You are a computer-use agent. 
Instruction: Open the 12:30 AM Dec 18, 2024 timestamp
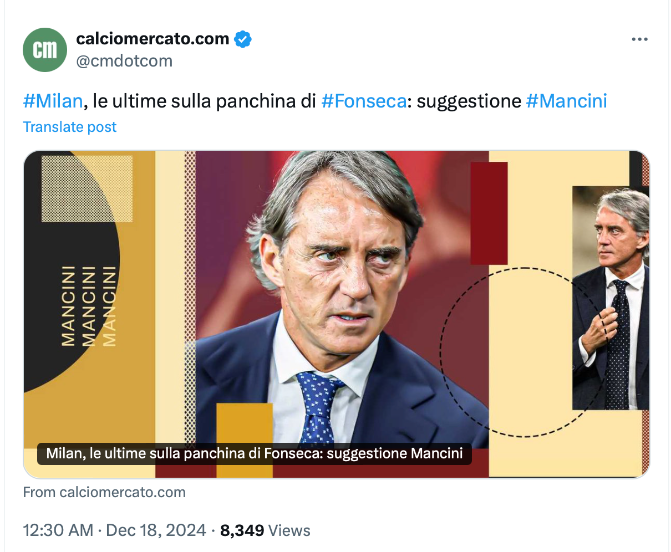115,531
